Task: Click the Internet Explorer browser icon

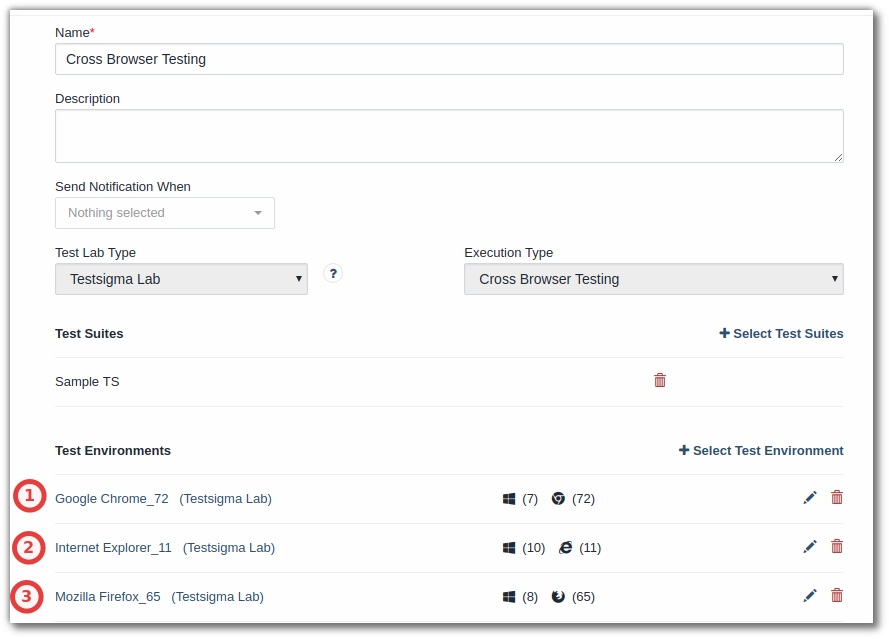Action: [x=565, y=547]
